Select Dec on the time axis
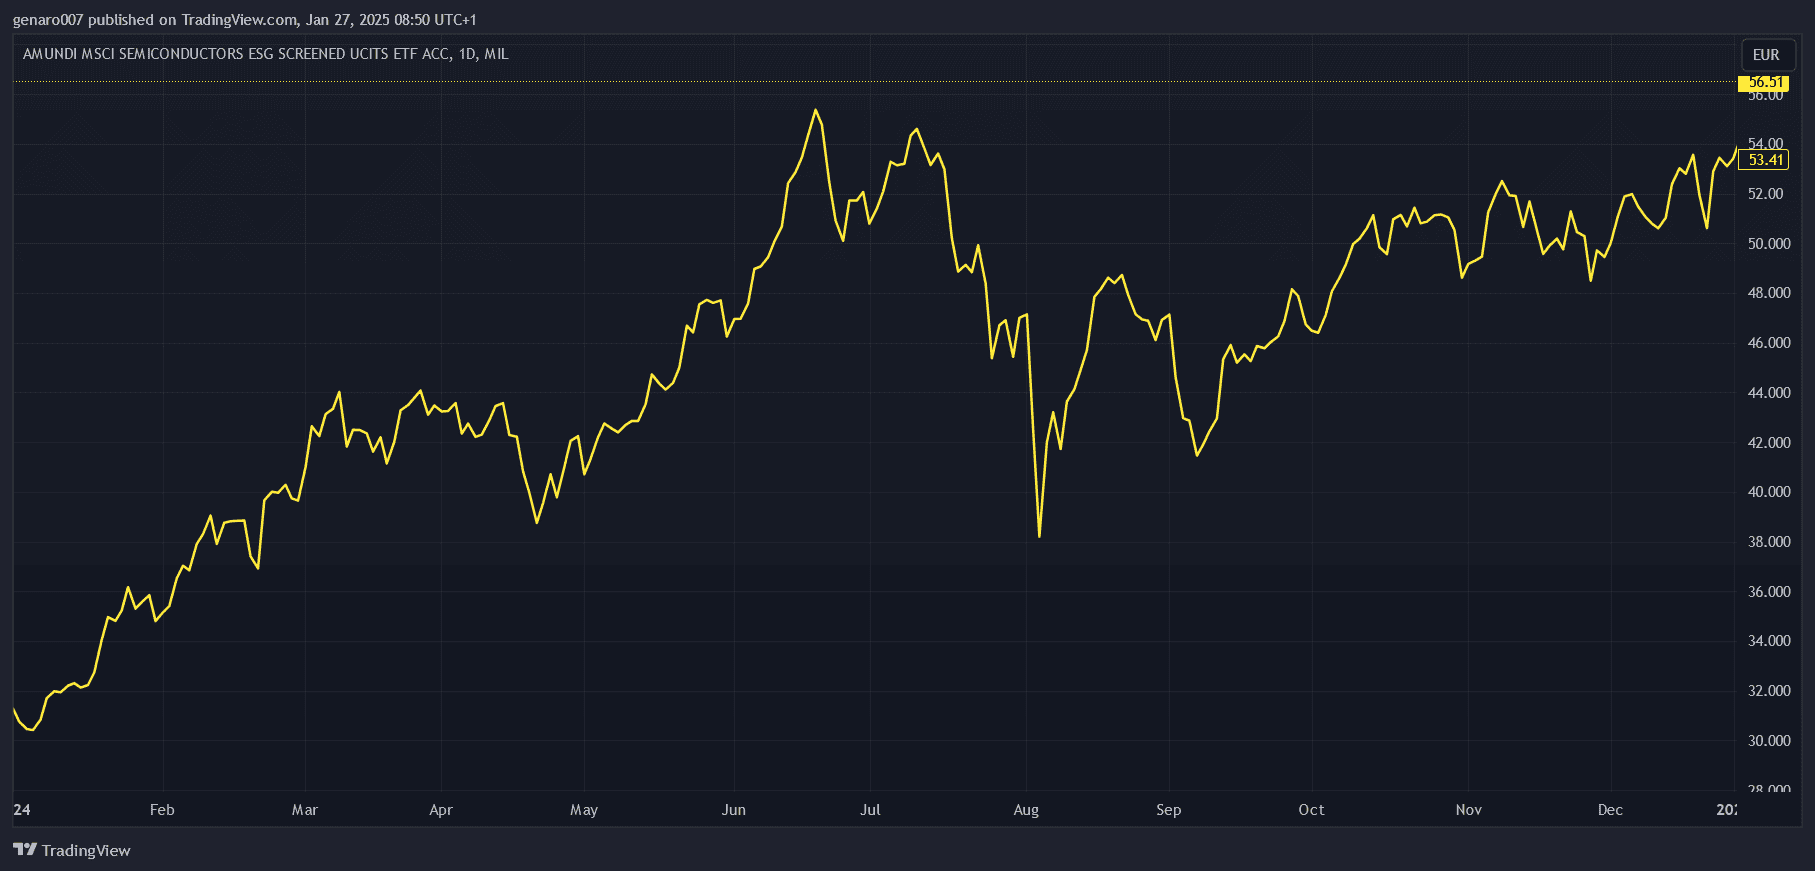Image resolution: width=1815 pixels, height=871 pixels. (1610, 810)
